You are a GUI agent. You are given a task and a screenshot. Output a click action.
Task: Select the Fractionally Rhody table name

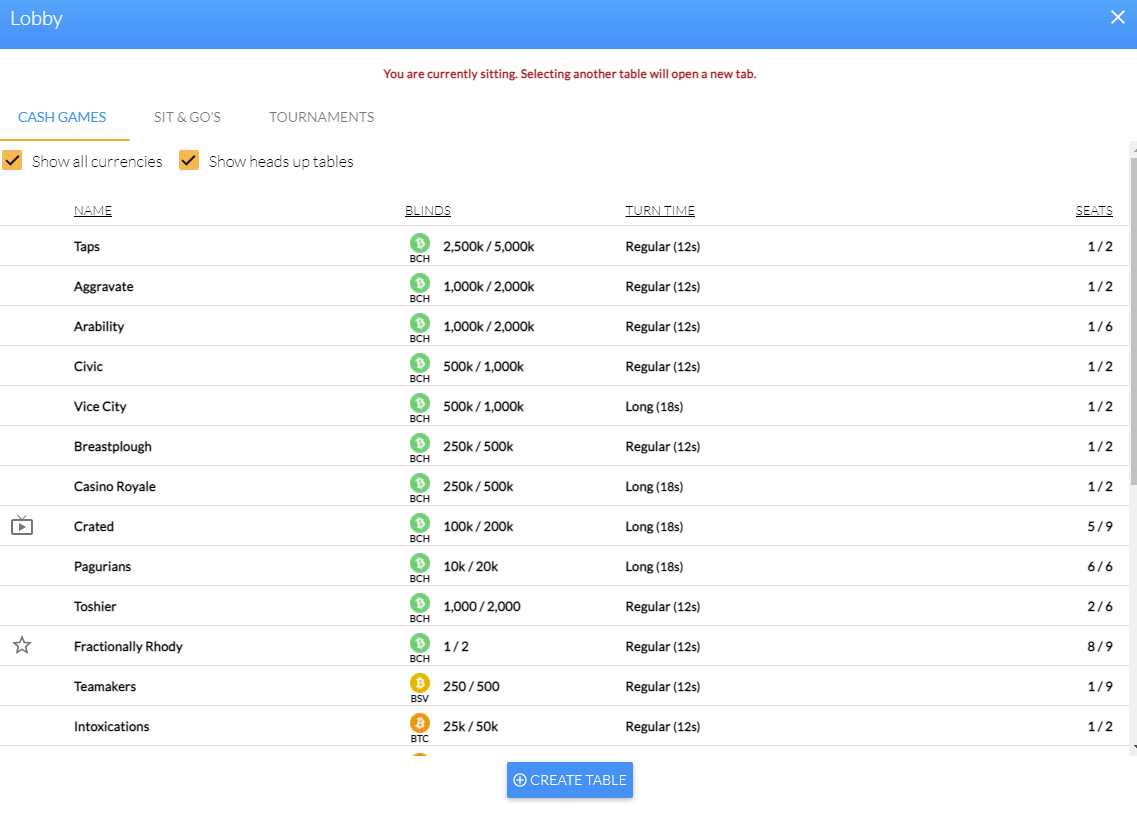pos(128,646)
